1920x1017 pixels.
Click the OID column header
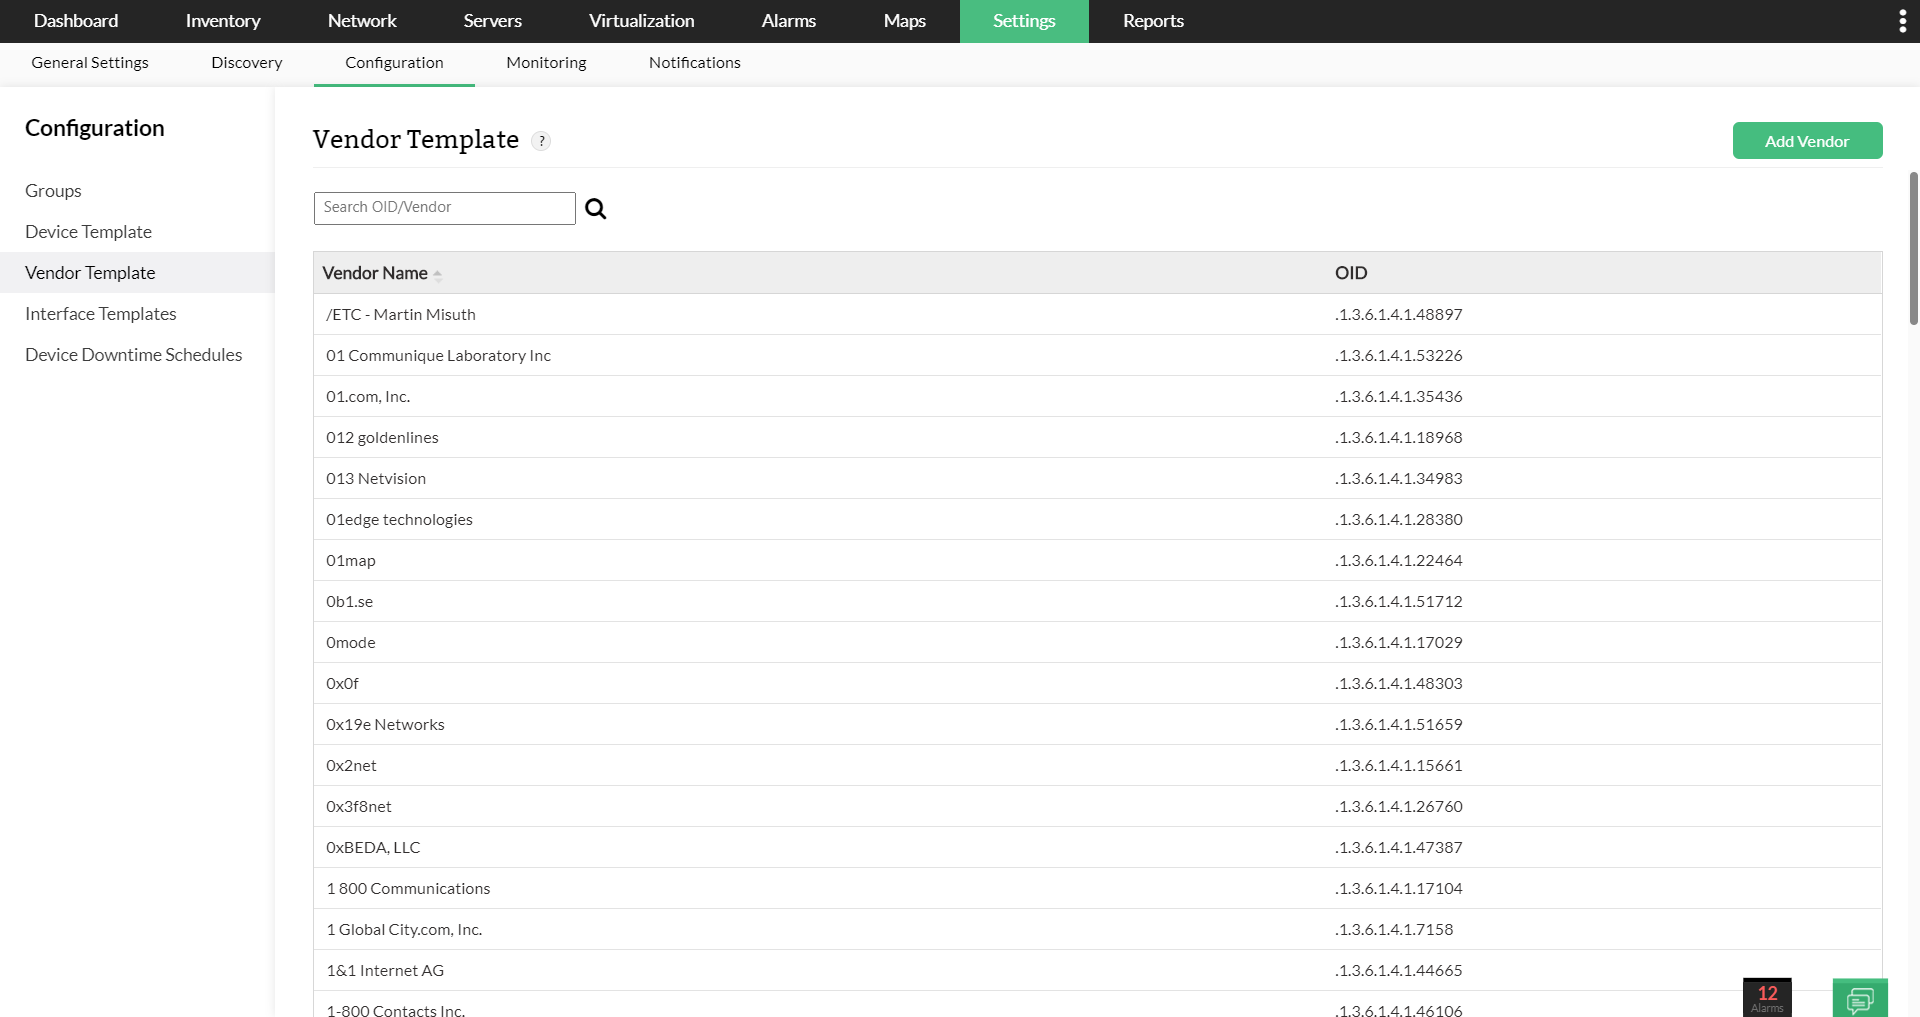click(1351, 273)
